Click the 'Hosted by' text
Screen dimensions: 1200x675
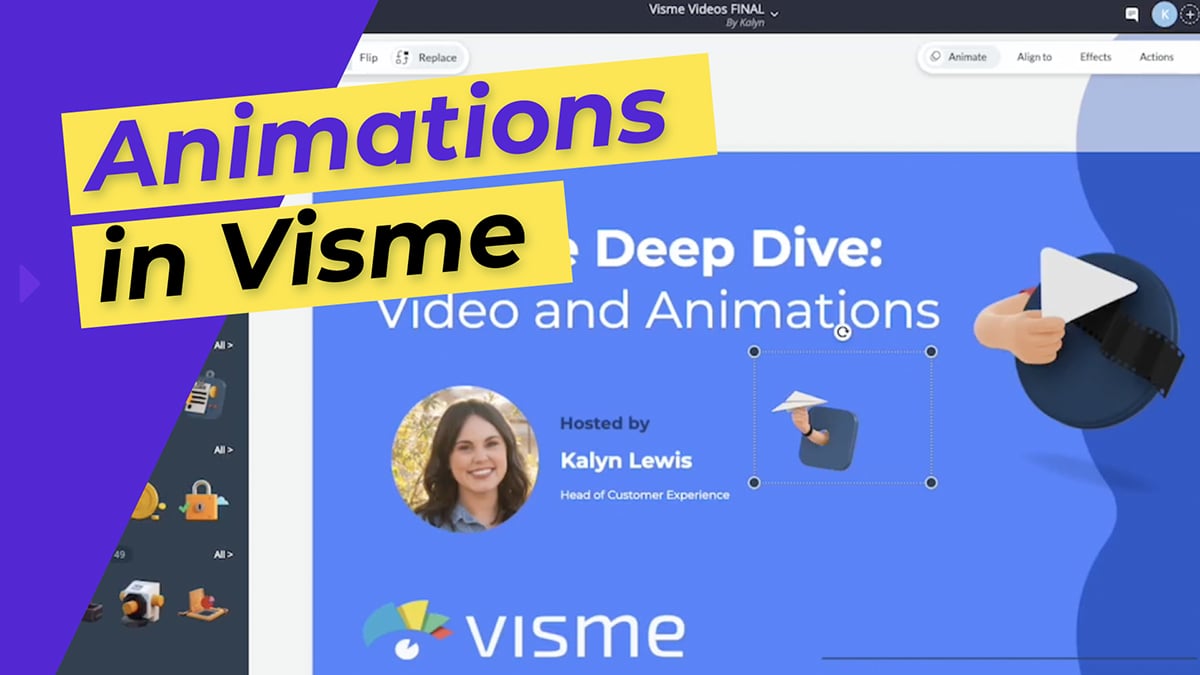point(604,423)
